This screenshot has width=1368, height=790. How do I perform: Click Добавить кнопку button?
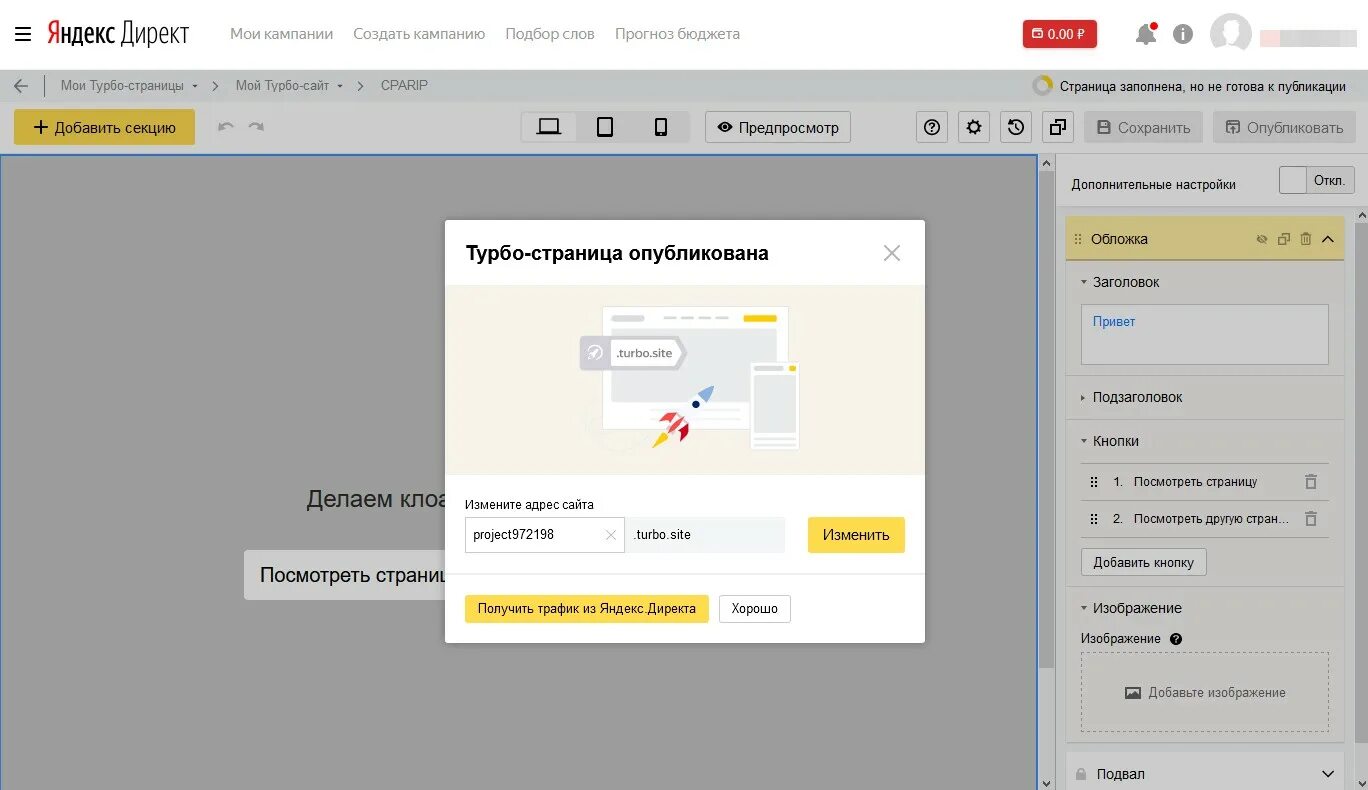(x=1144, y=562)
